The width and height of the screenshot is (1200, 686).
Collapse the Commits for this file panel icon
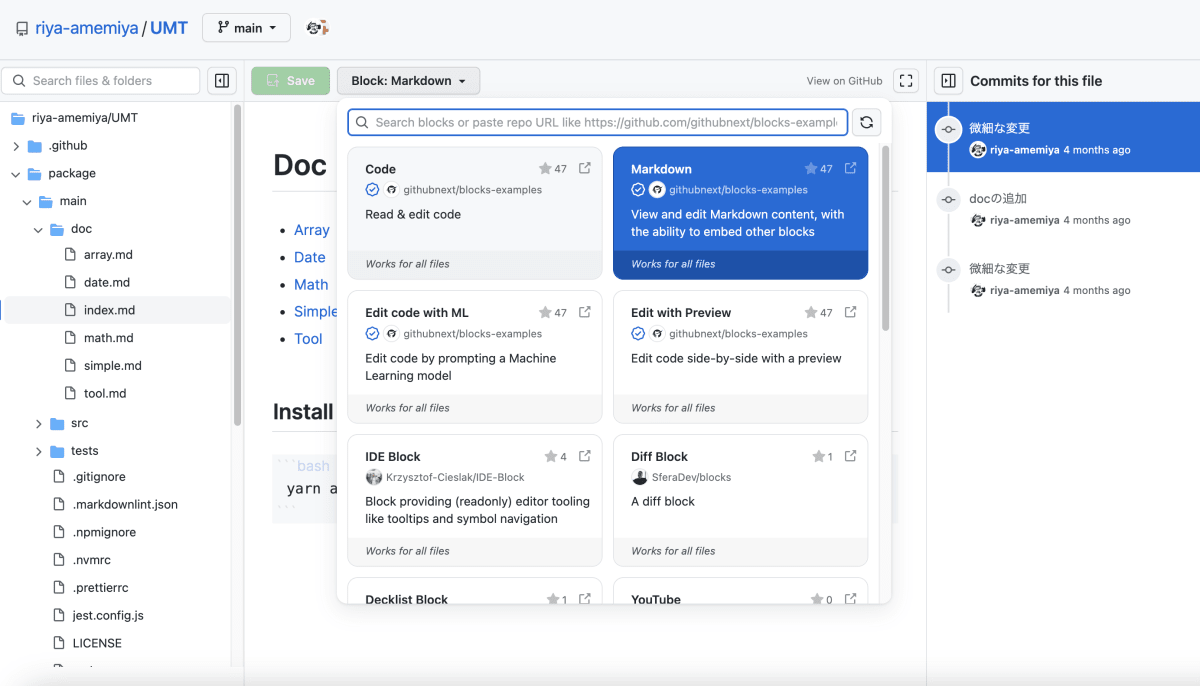tap(948, 81)
